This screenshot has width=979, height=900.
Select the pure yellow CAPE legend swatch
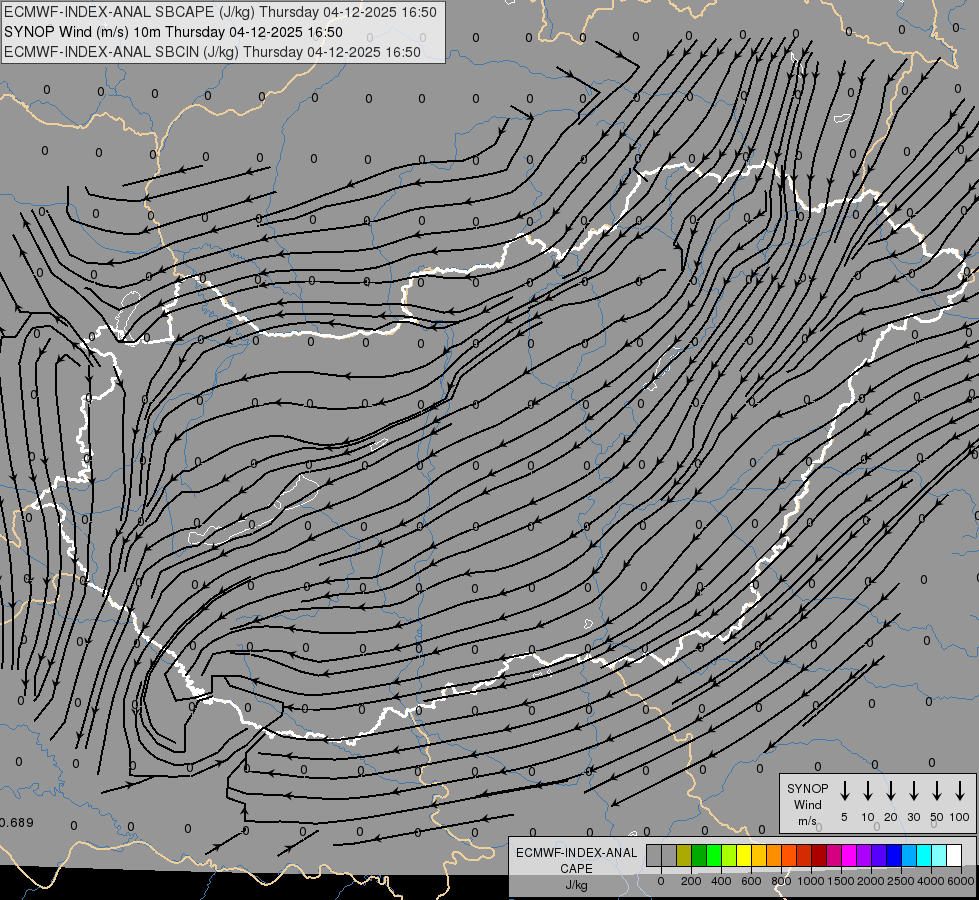(x=744, y=855)
